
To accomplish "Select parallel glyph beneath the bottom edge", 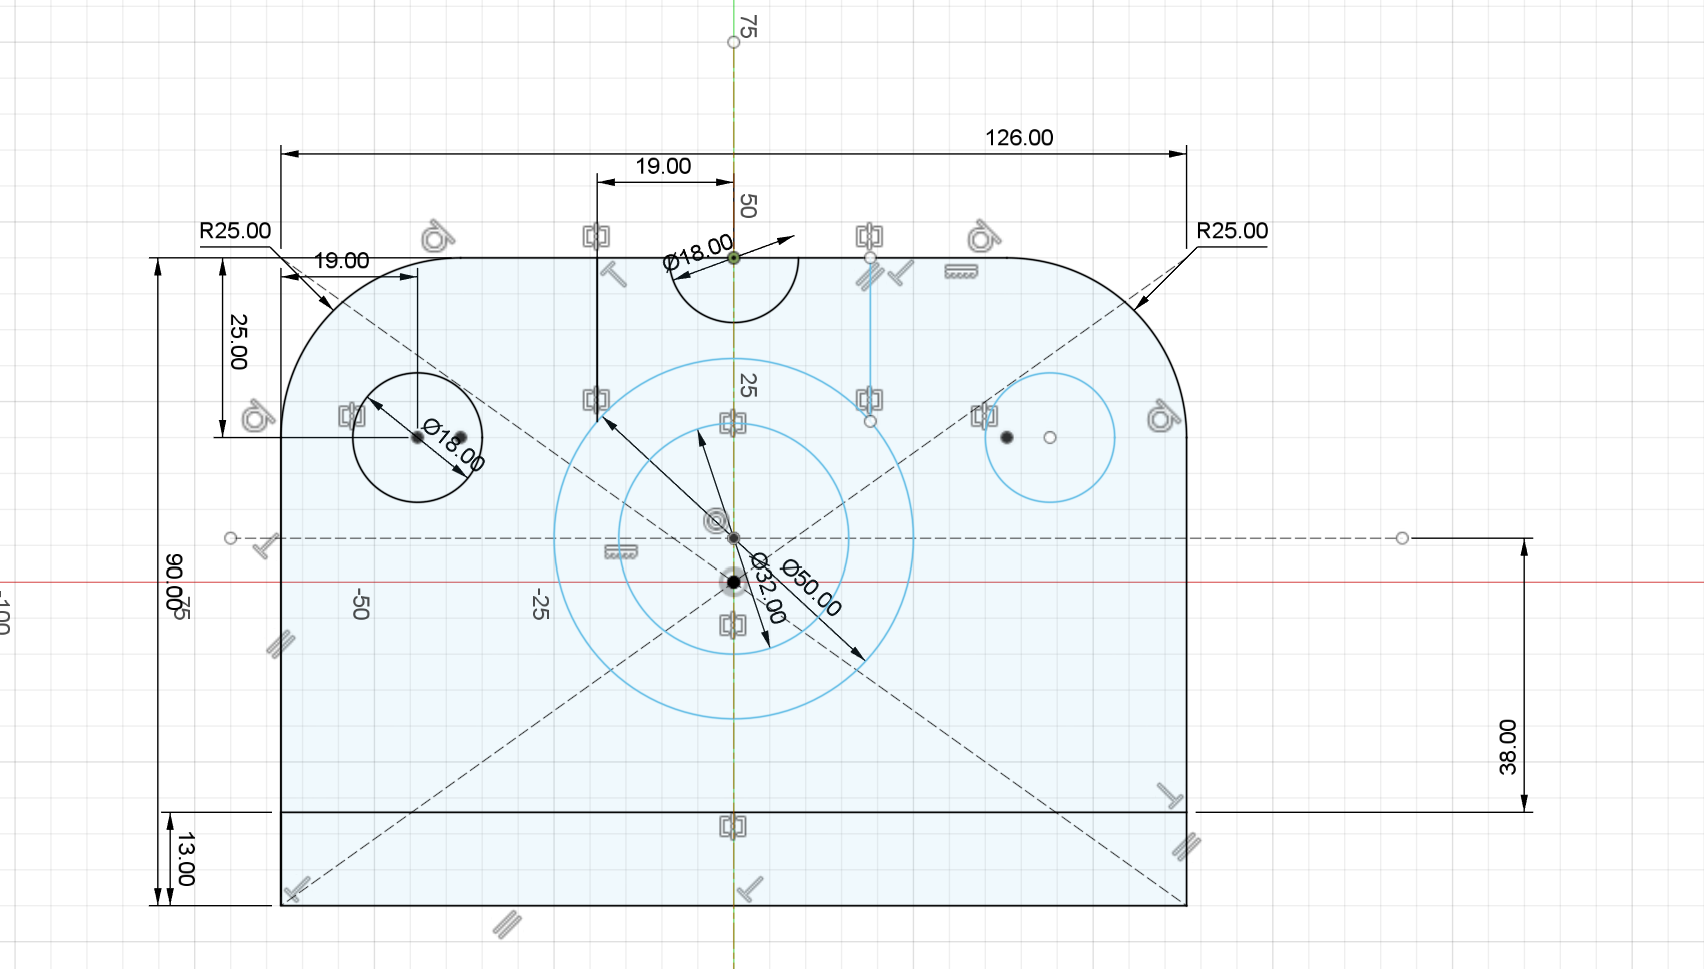I will (507, 924).
